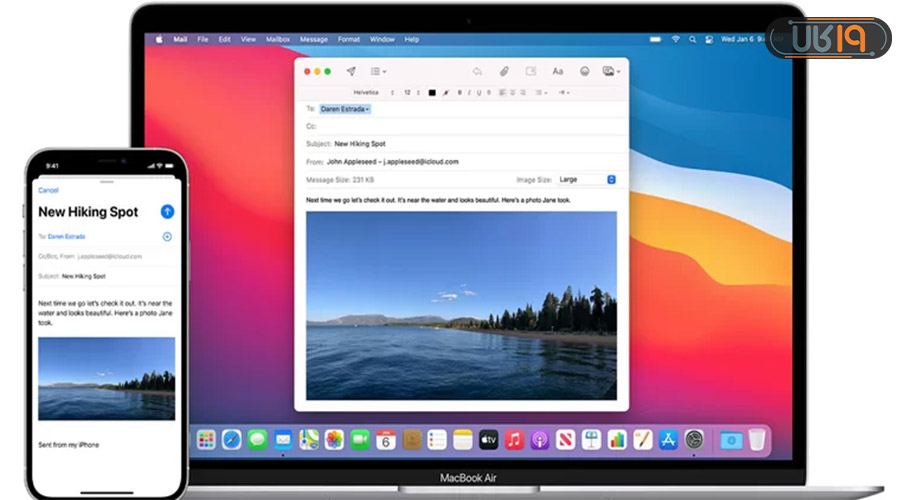Image resolution: width=900 pixels, height=500 pixels.
Task: Click the Aa format bar icon
Action: click(557, 72)
